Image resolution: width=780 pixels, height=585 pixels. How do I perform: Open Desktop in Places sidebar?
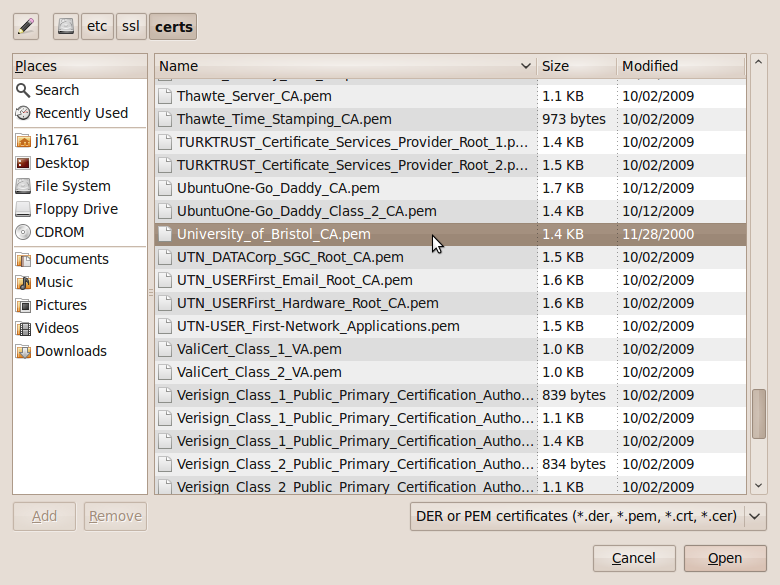[80, 163]
